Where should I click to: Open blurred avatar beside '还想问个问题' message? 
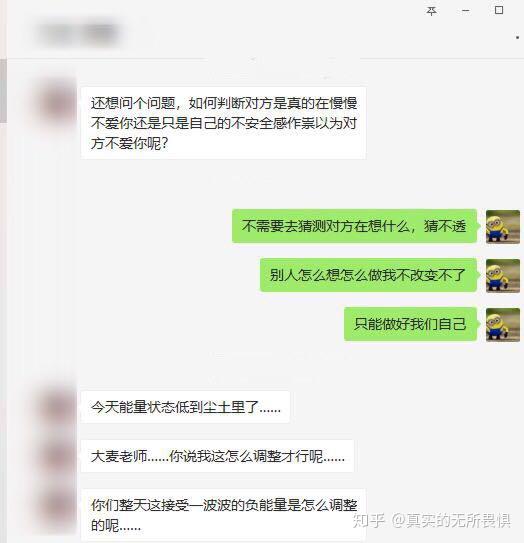pyautogui.click(x=59, y=104)
